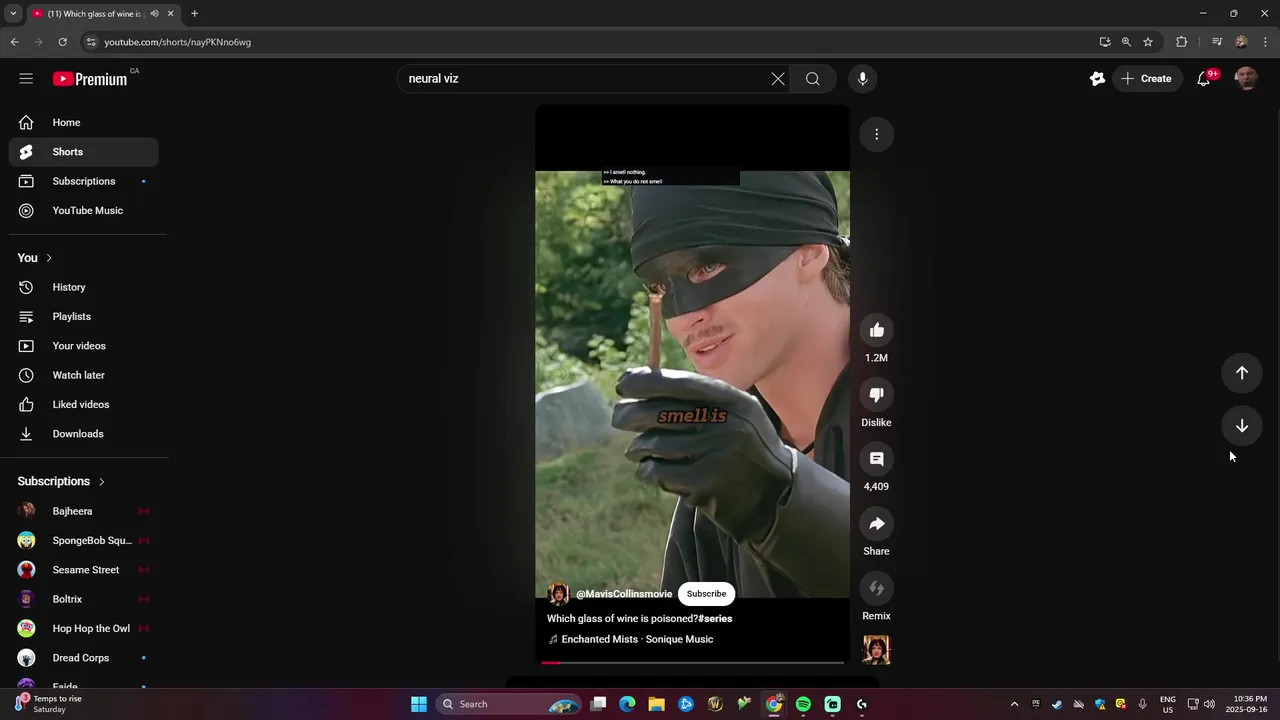Show hidden system tray icons chevron

[1014, 704]
